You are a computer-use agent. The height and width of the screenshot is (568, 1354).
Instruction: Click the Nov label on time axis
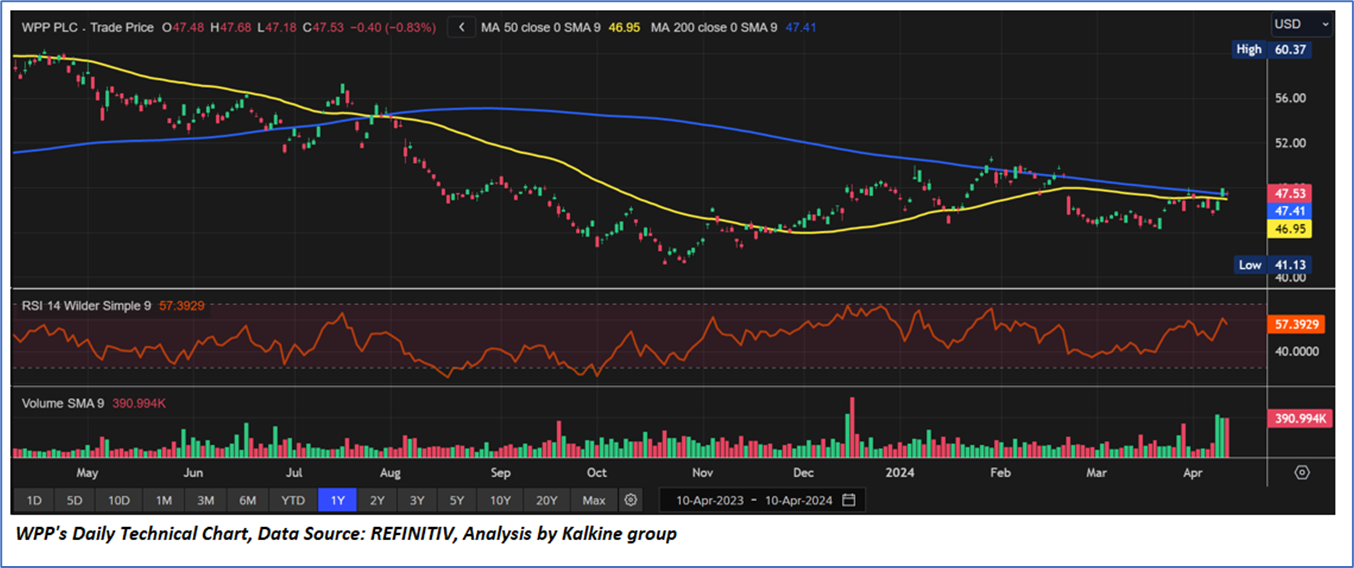pyautogui.click(x=702, y=472)
